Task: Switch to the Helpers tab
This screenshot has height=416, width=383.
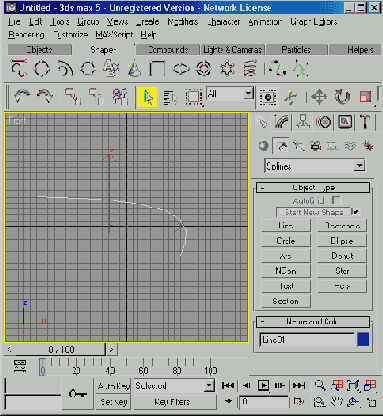Action: tap(355, 50)
